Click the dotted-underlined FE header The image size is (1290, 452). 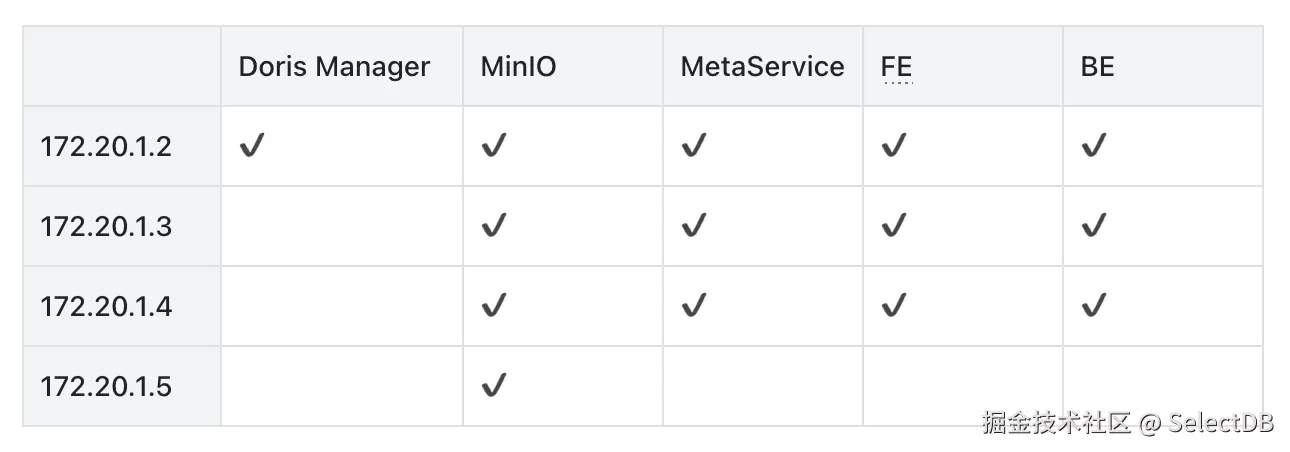pos(896,67)
